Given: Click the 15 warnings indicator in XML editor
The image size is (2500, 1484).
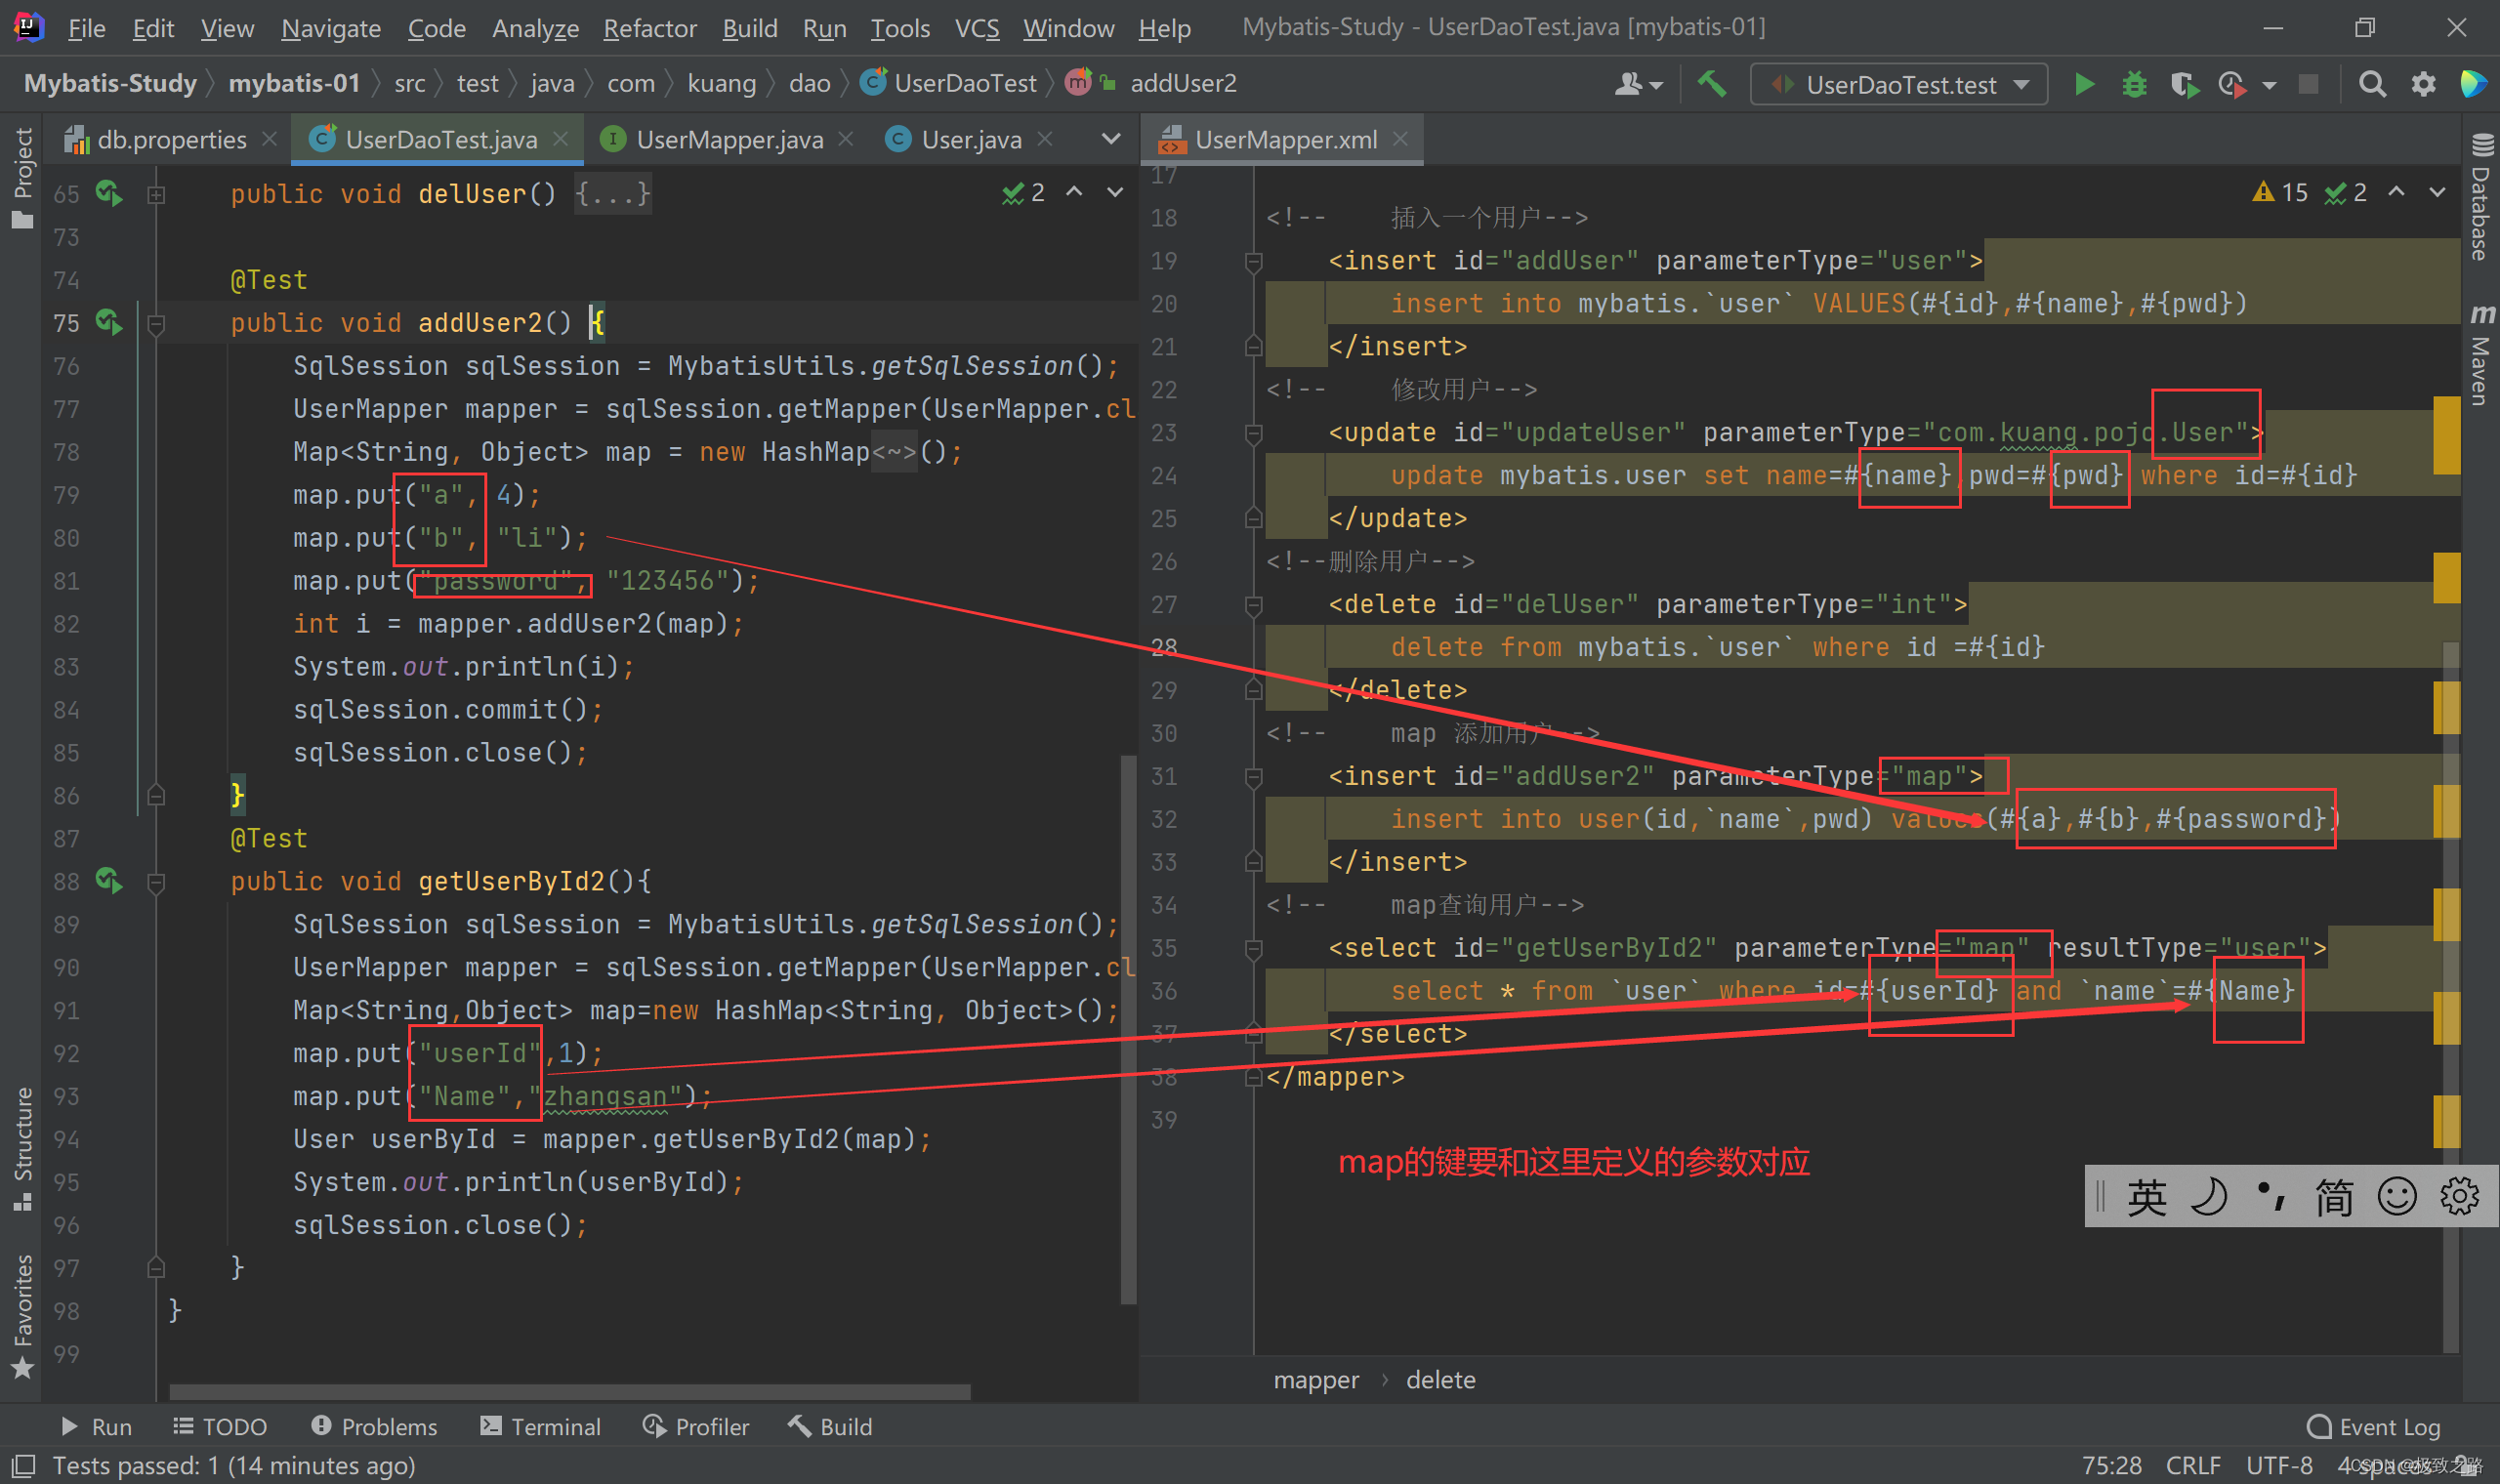Looking at the screenshot, I should pyautogui.click(x=2280, y=192).
